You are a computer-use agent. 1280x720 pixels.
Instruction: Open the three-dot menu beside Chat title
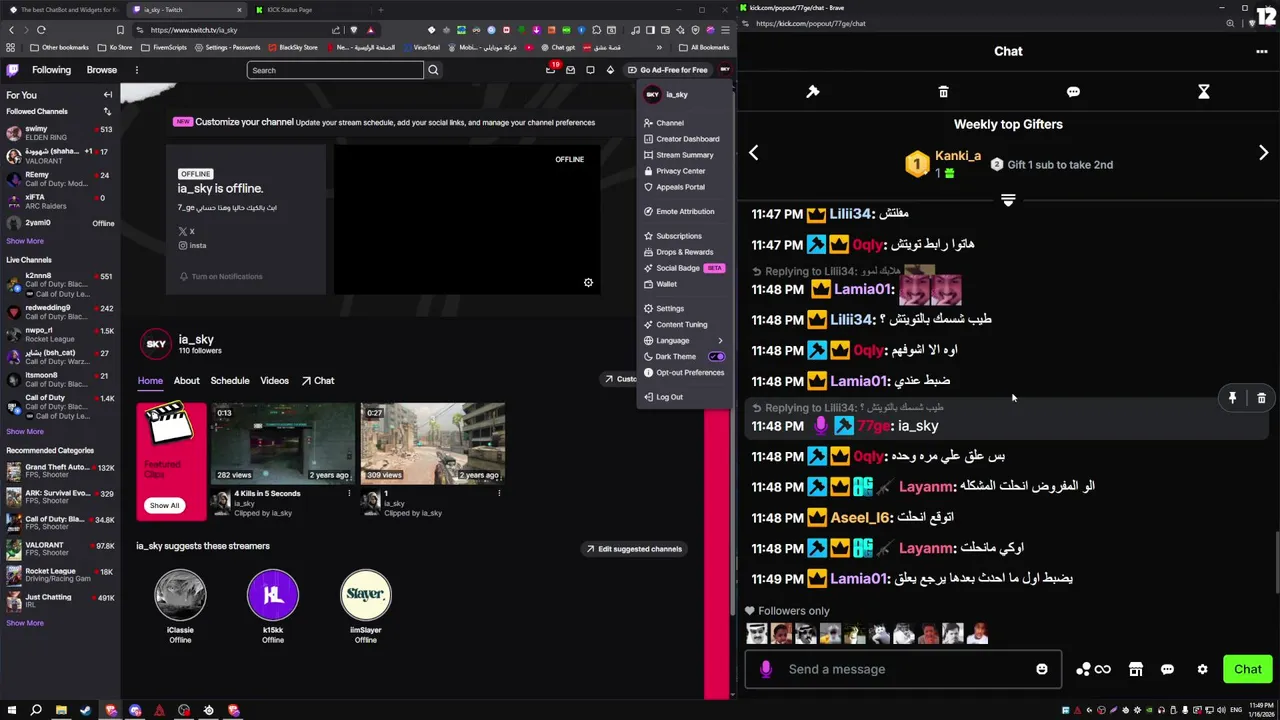pyautogui.click(x=1262, y=51)
